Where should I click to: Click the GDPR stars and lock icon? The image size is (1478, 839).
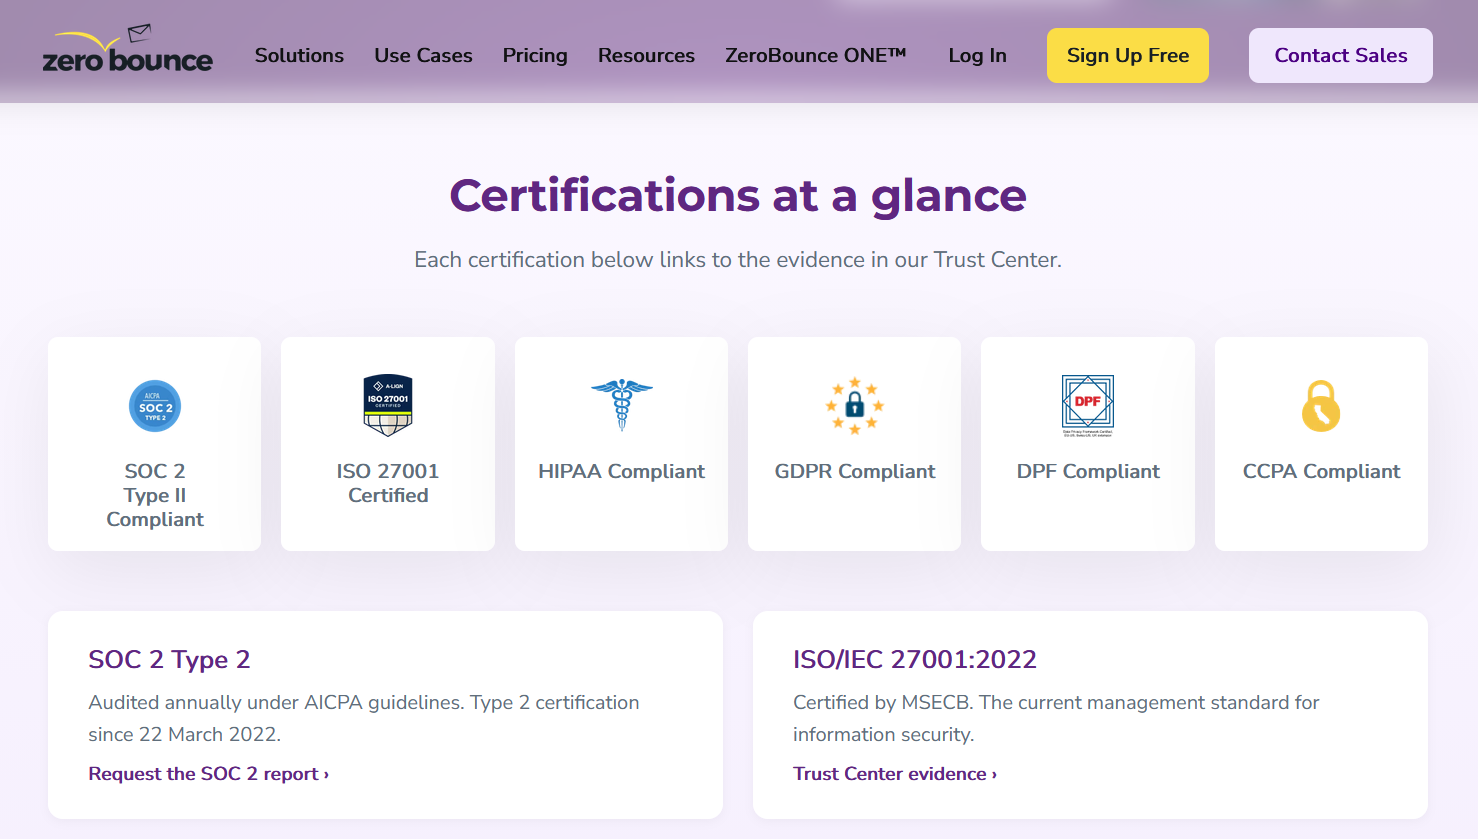[855, 405]
